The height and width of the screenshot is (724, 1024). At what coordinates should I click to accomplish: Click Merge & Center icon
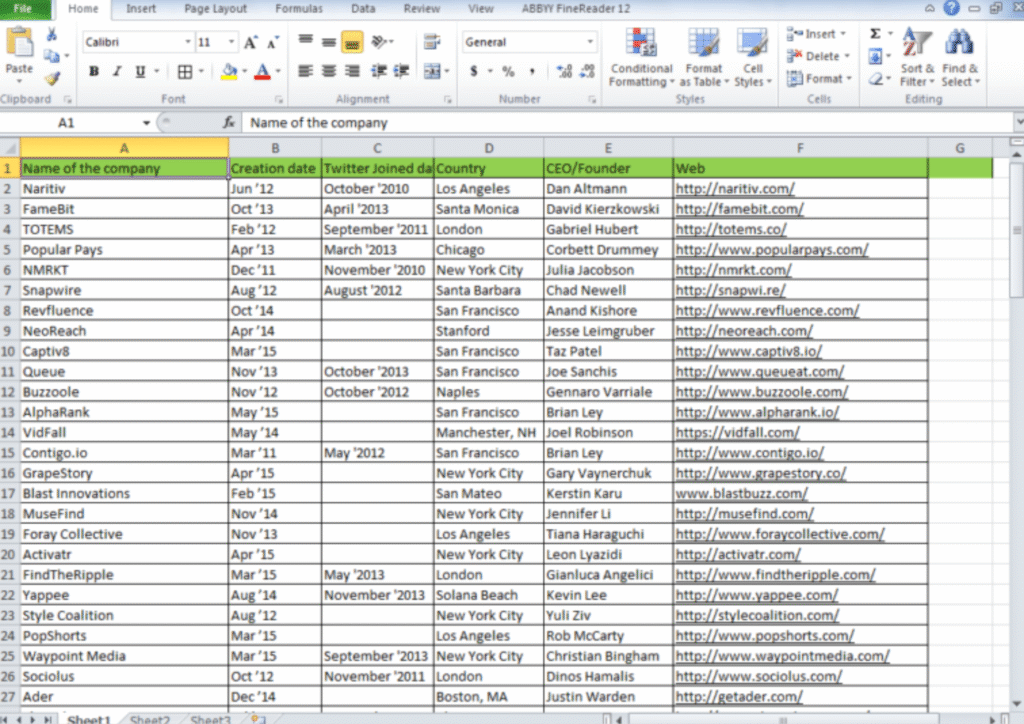click(x=432, y=71)
